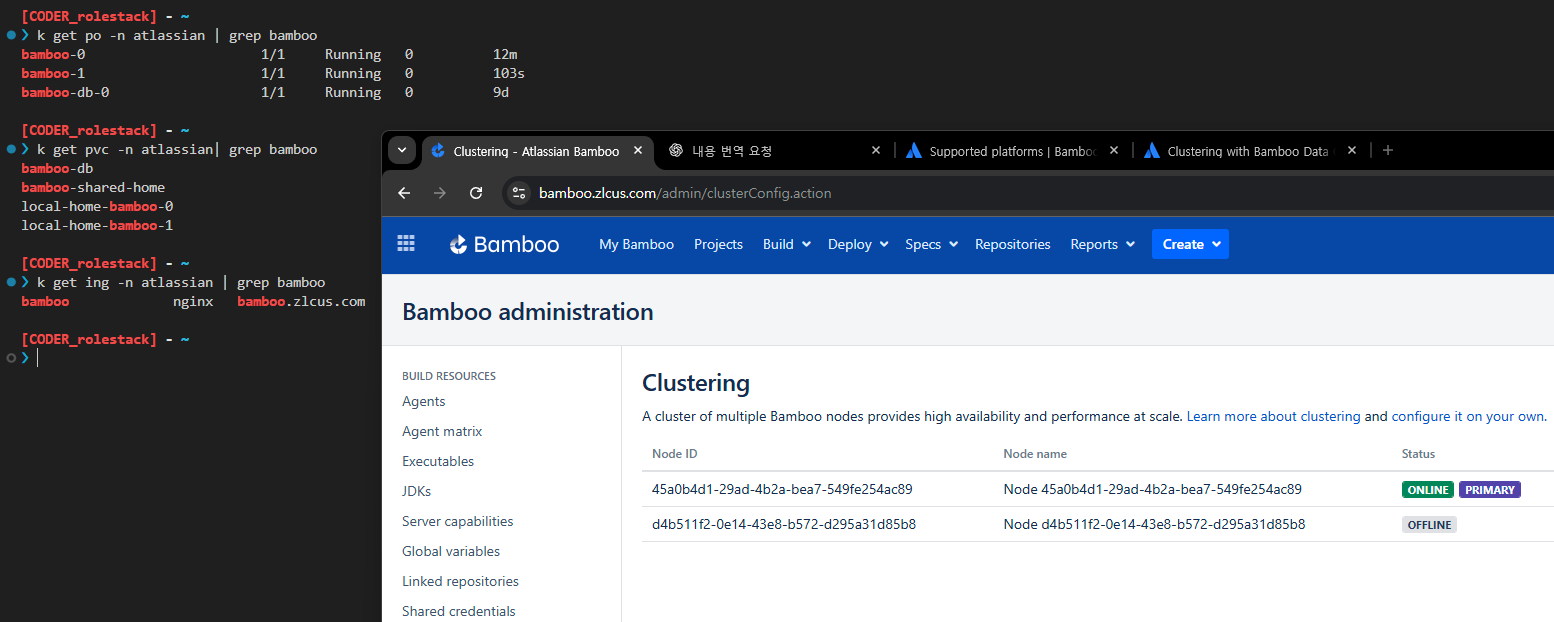Open the tab search chevron button
The width and height of the screenshot is (1554, 622).
click(x=401, y=150)
